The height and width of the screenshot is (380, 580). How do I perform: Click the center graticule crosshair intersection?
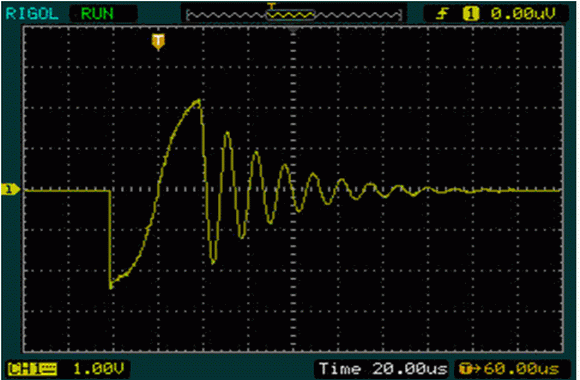tap(293, 190)
